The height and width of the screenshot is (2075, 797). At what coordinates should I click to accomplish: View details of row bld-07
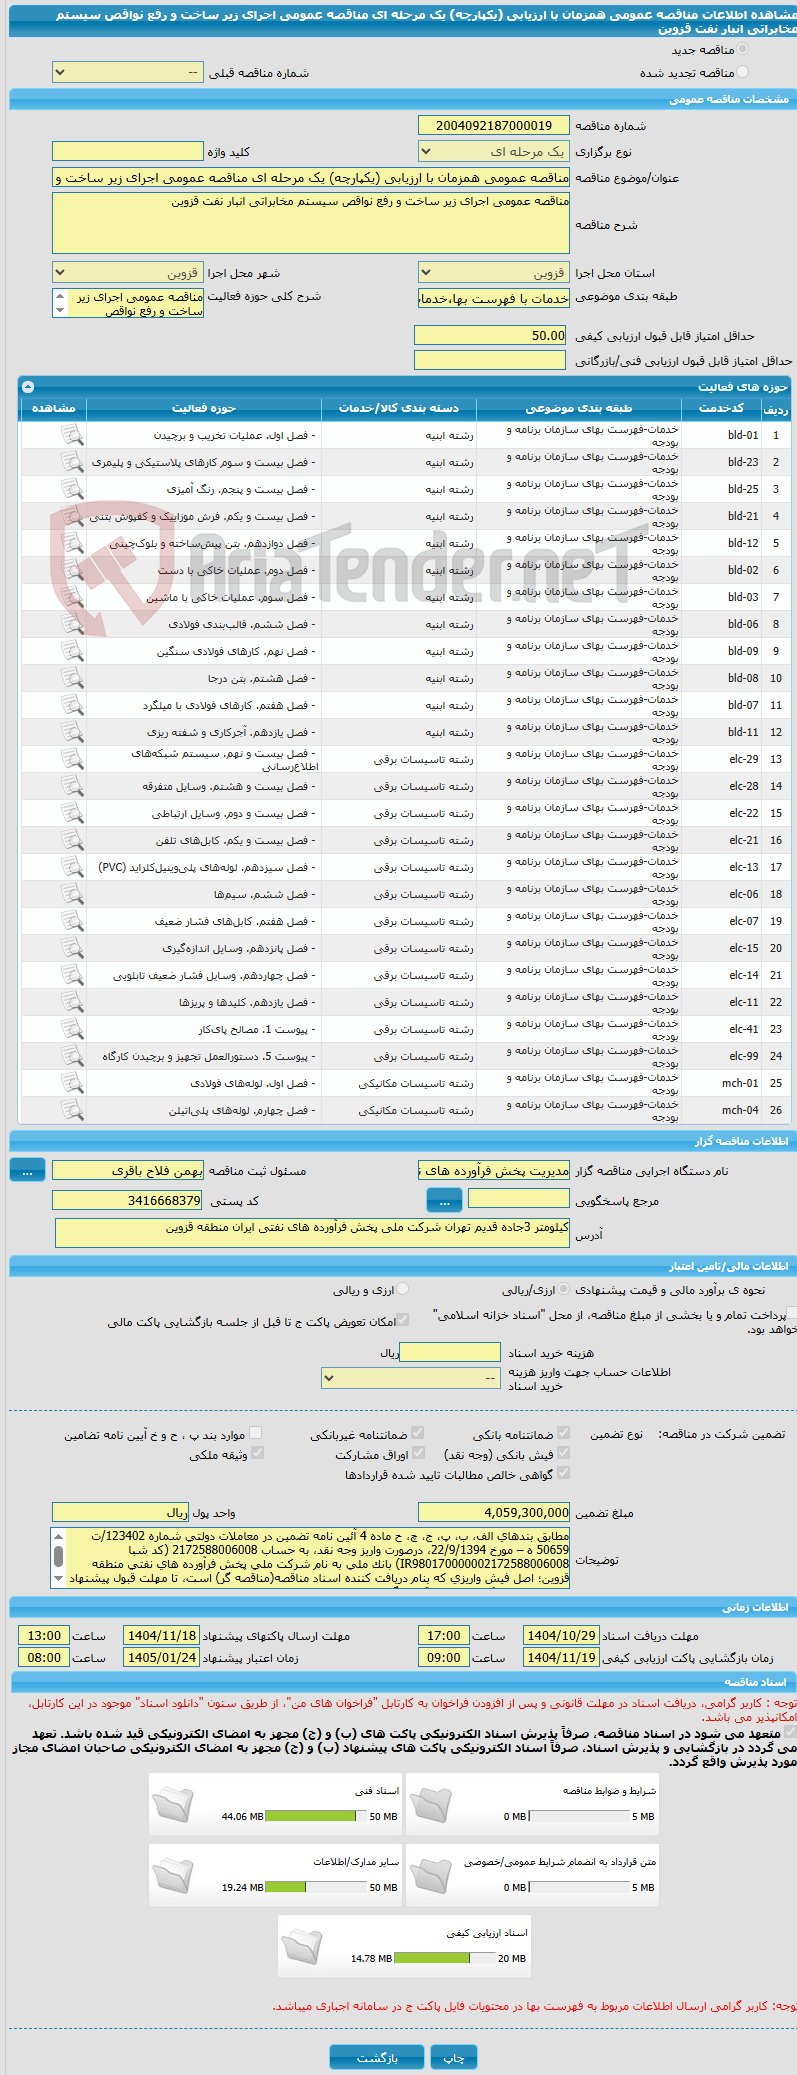(72, 705)
